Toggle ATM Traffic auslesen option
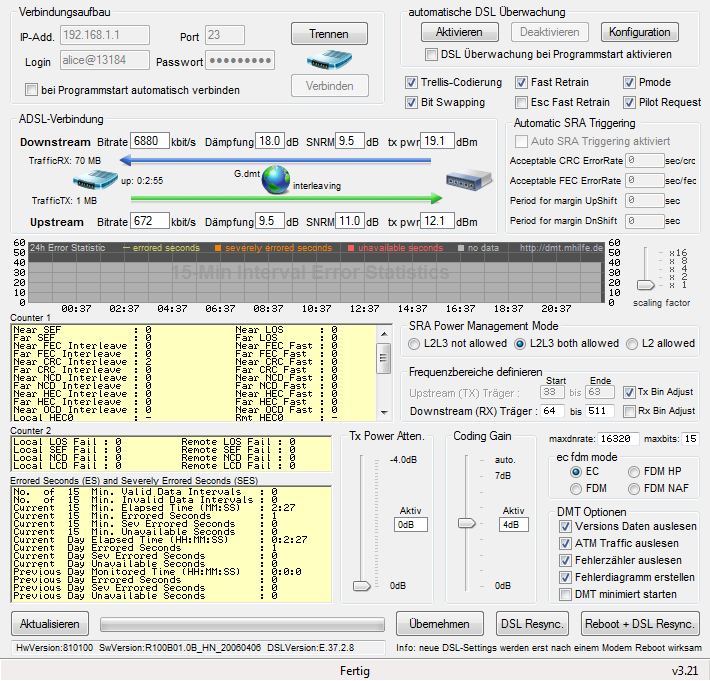Viewport: 710px width, 681px height. [565, 543]
